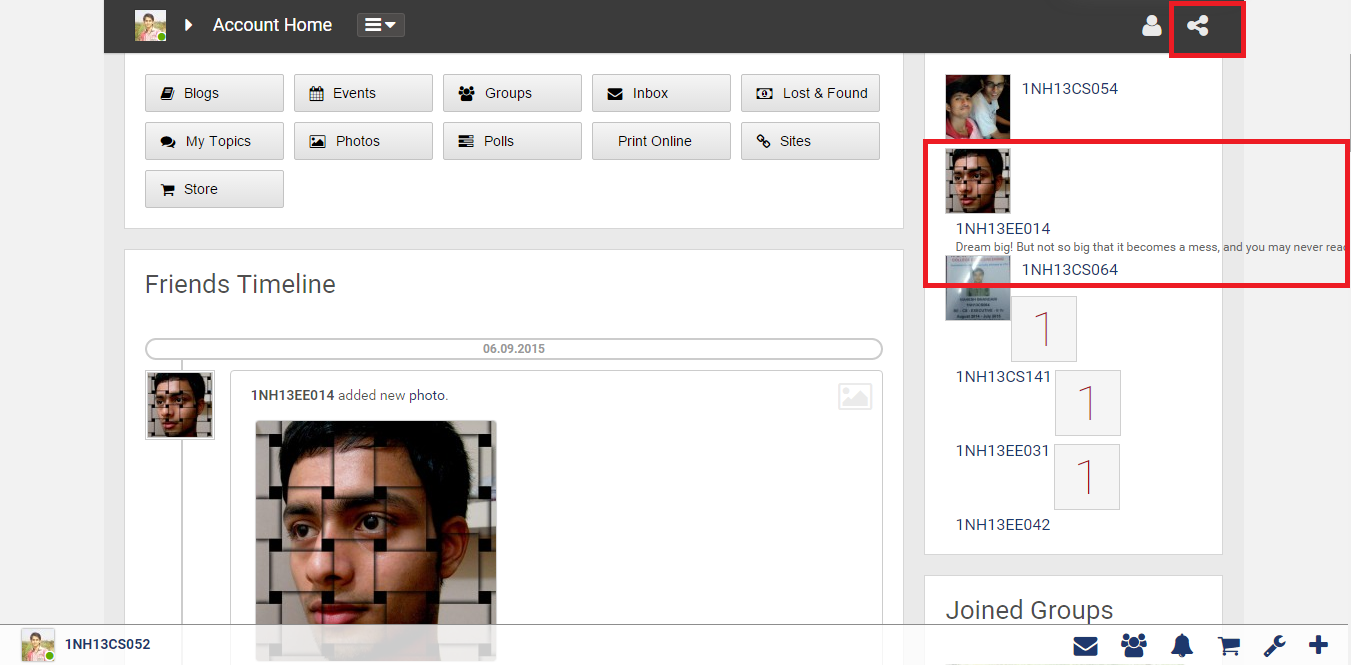Open the Blogs section

pos(214,93)
